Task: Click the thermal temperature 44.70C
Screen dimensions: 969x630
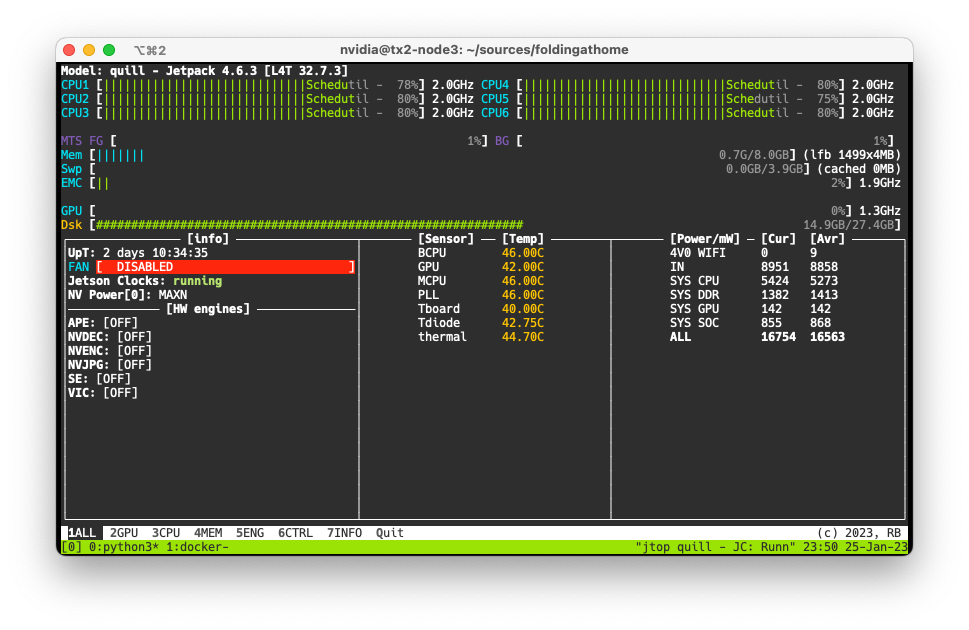Action: pos(523,337)
